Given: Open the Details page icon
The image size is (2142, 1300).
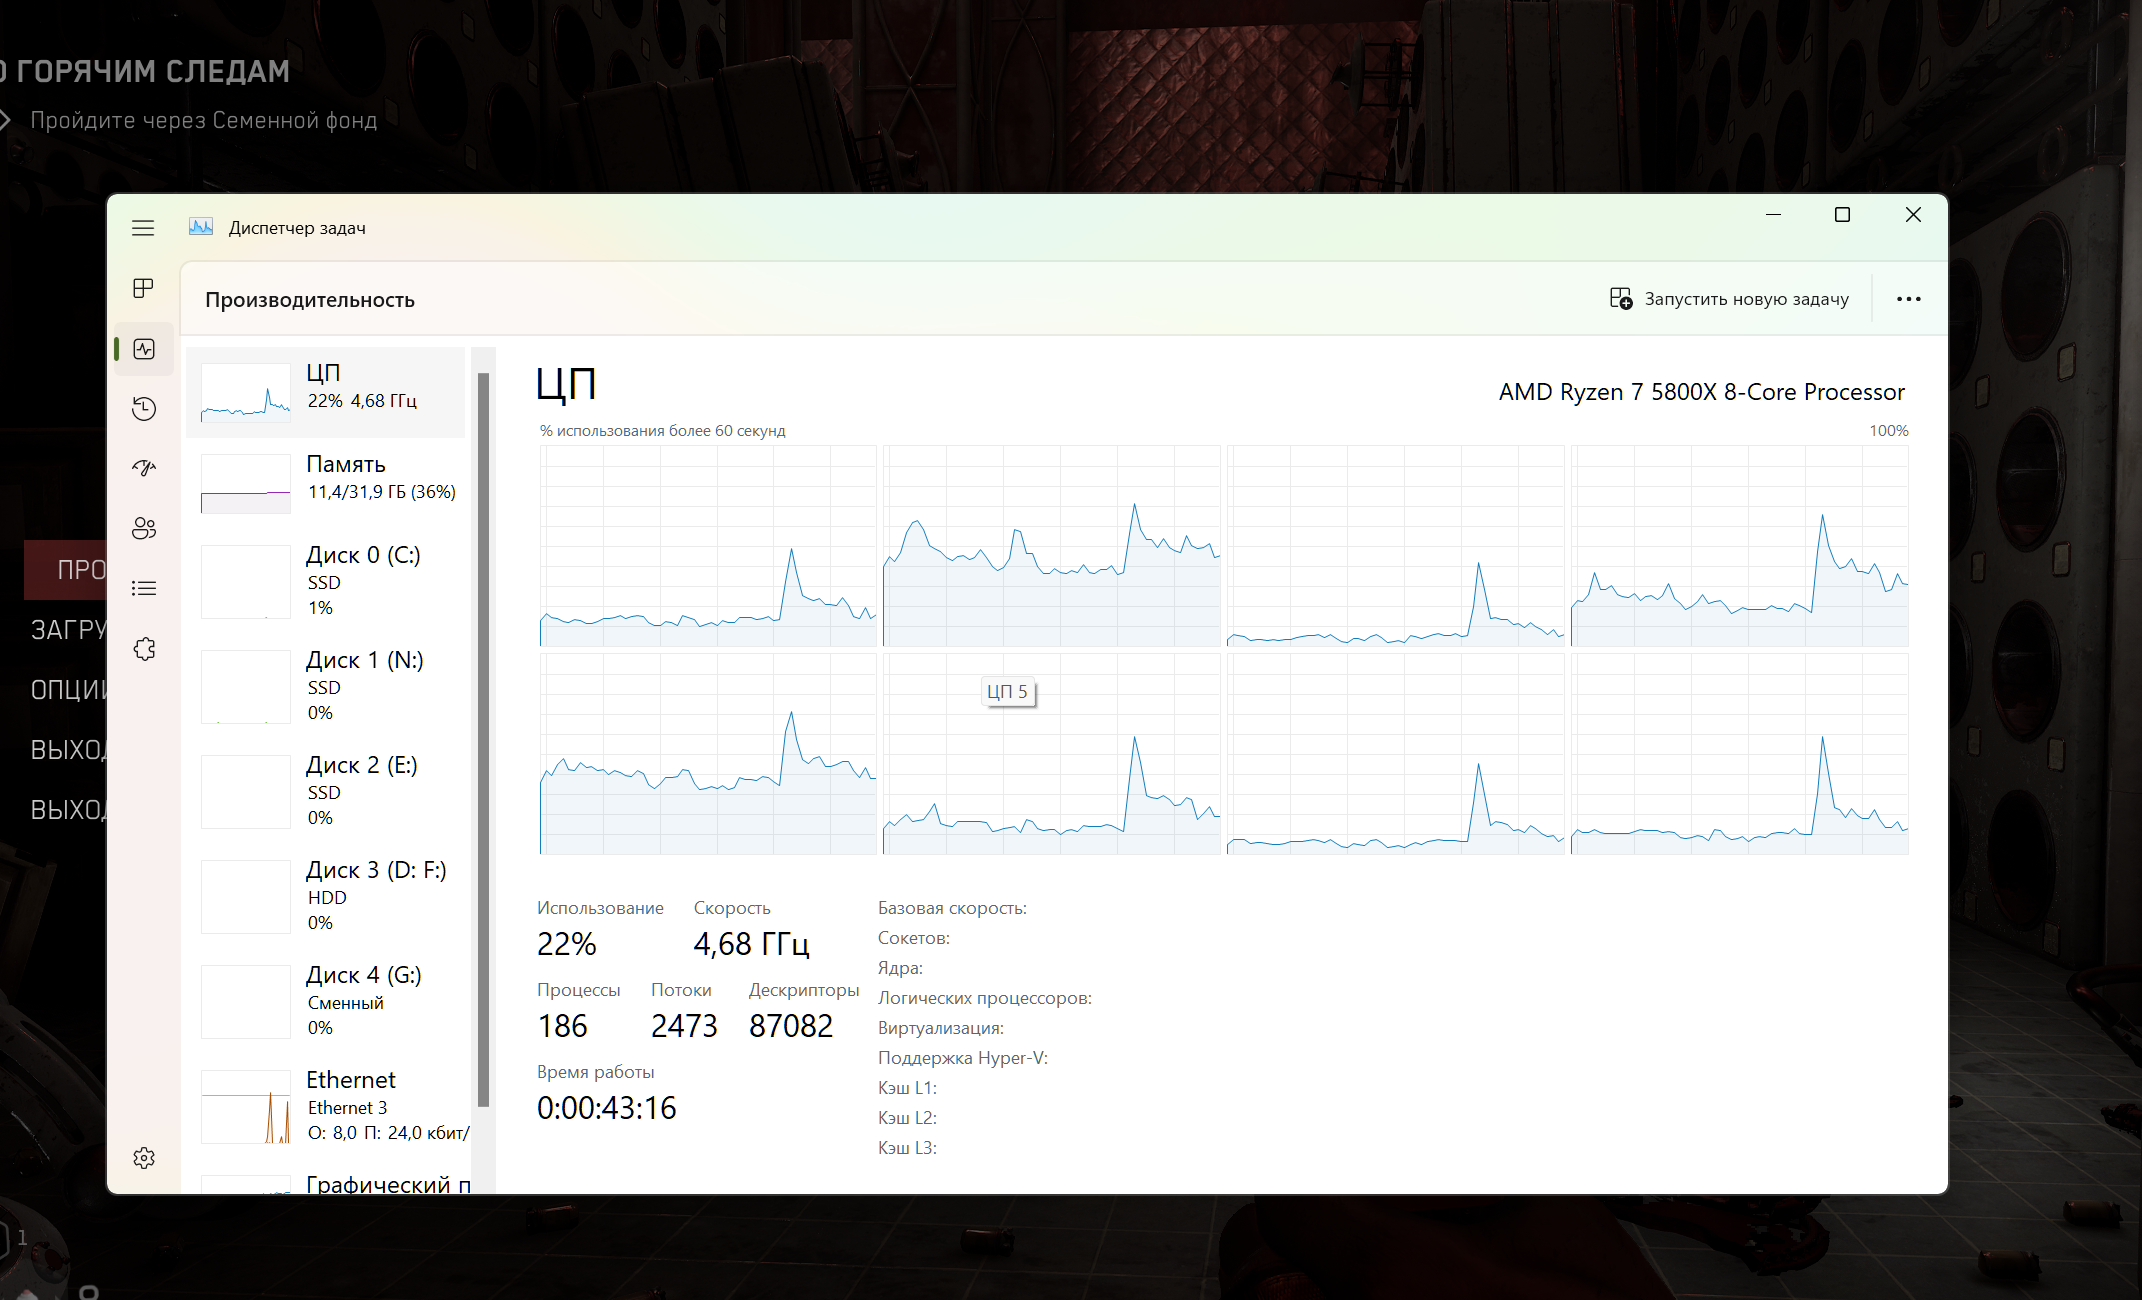Looking at the screenshot, I should [144, 588].
